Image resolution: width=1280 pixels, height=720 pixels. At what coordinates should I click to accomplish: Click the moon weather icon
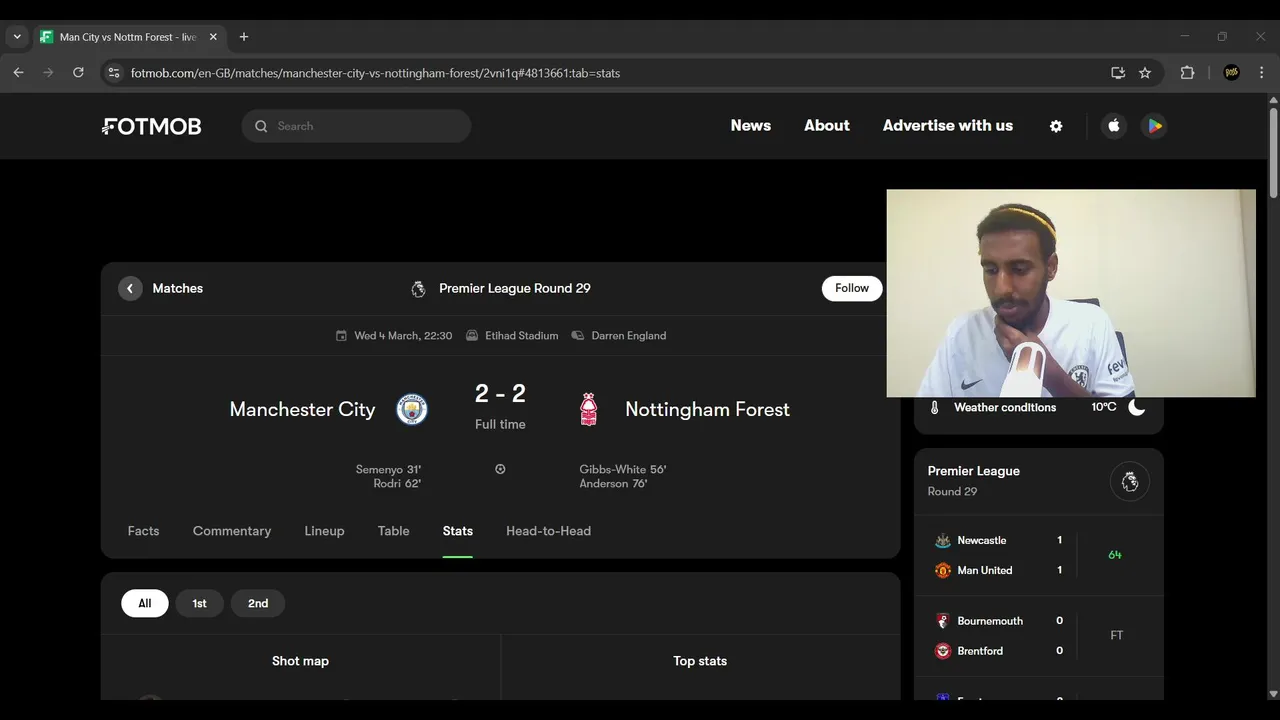[1137, 407]
